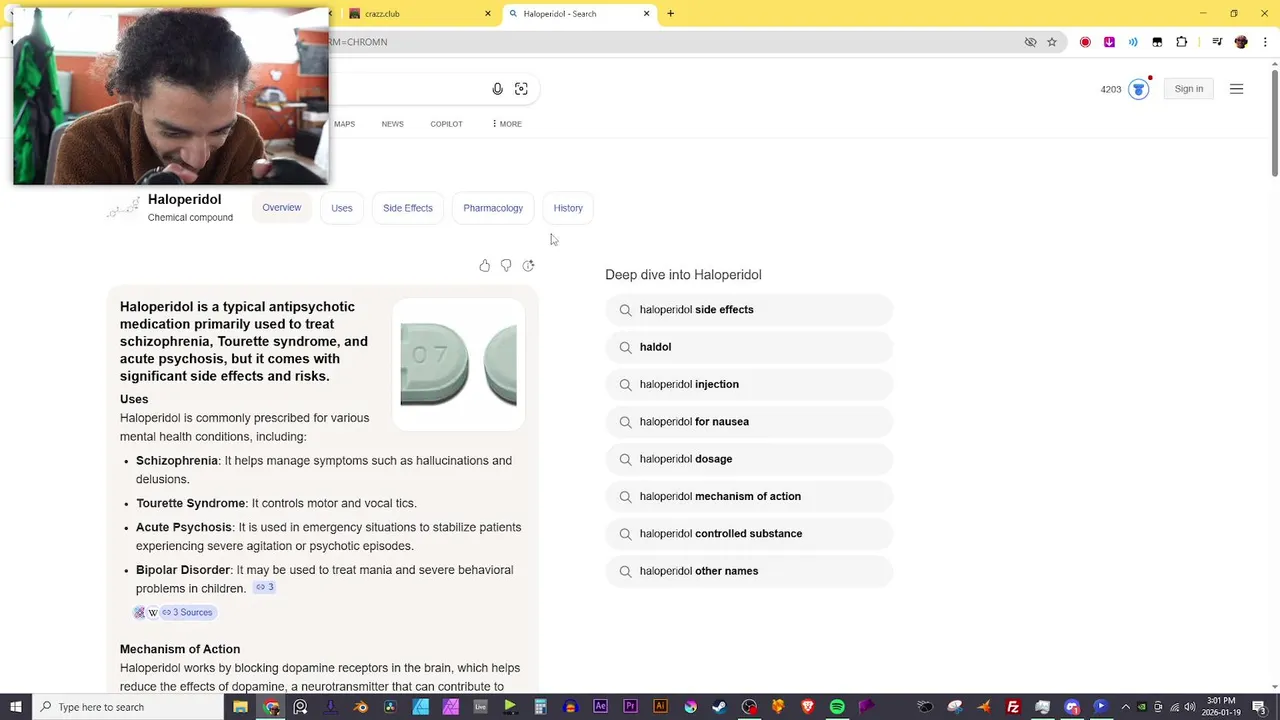The image size is (1280, 720).
Task: Open the COPILOT search tab
Action: [446, 124]
